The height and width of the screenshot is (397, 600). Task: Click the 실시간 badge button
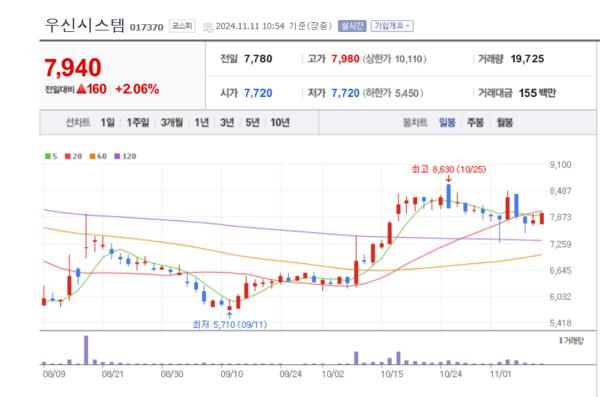point(352,26)
